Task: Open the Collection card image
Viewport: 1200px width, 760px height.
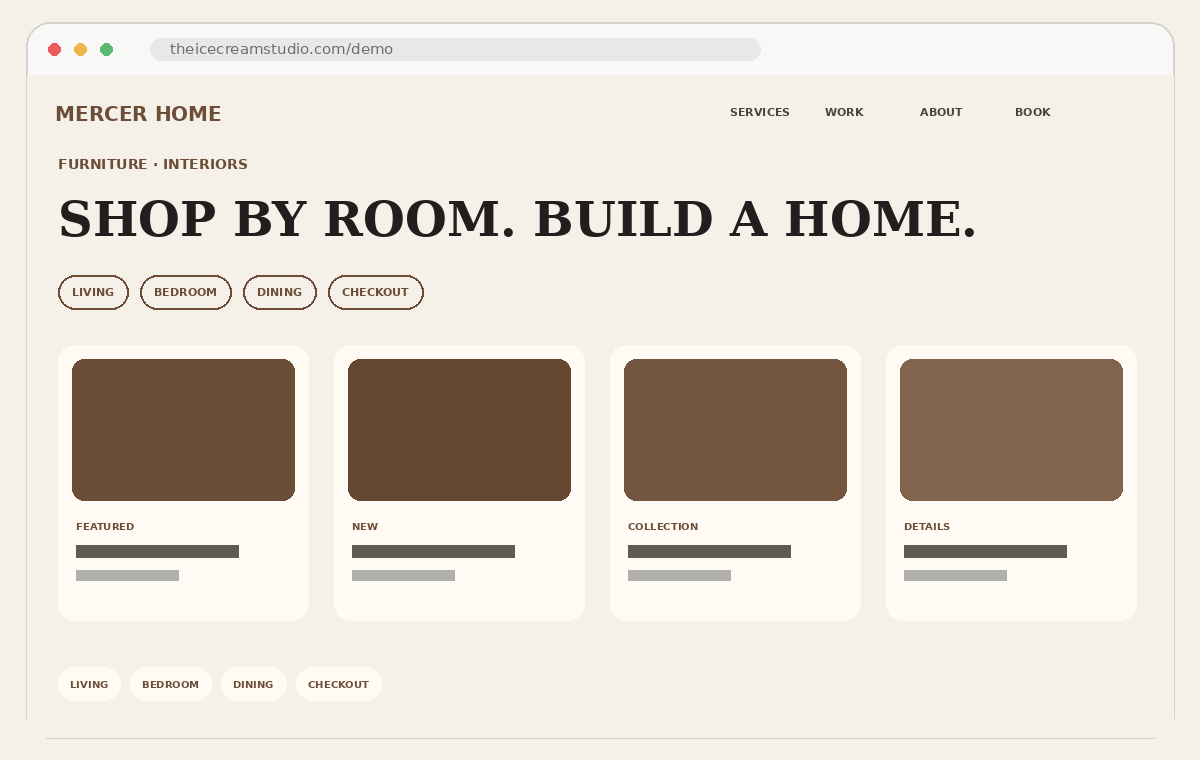Action: coord(735,430)
